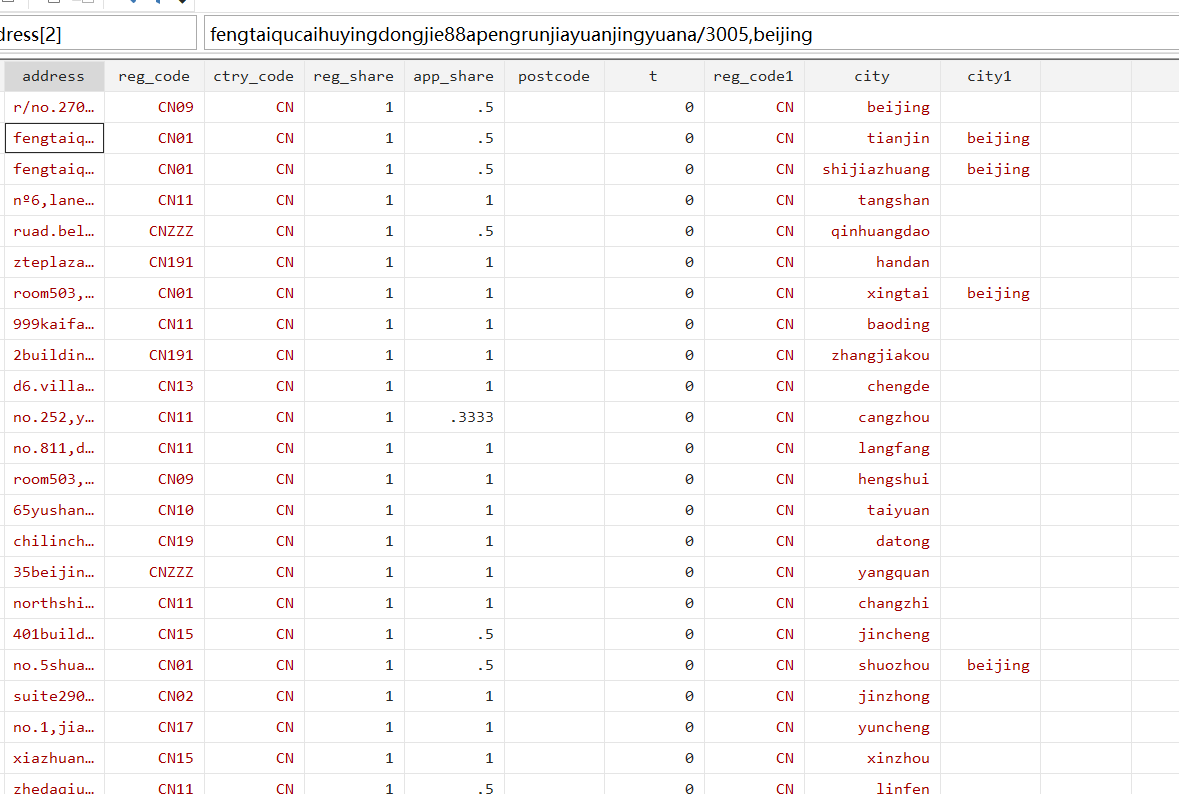Select address cell 'zteplaza…'

tap(54, 262)
